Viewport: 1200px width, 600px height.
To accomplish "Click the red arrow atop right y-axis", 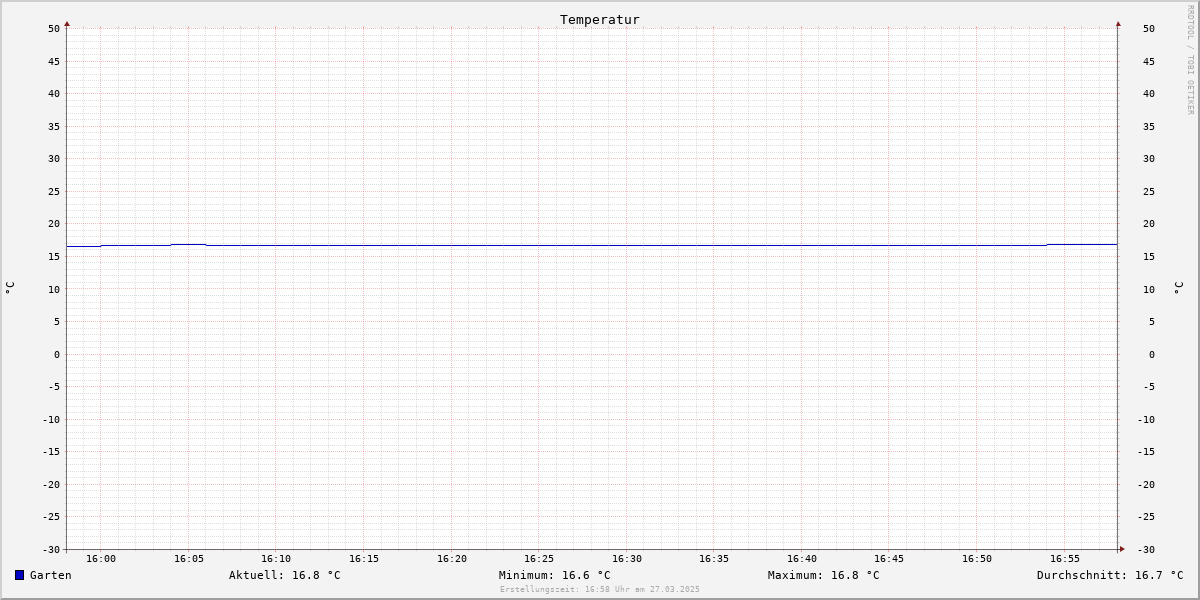I will [1118, 23].
